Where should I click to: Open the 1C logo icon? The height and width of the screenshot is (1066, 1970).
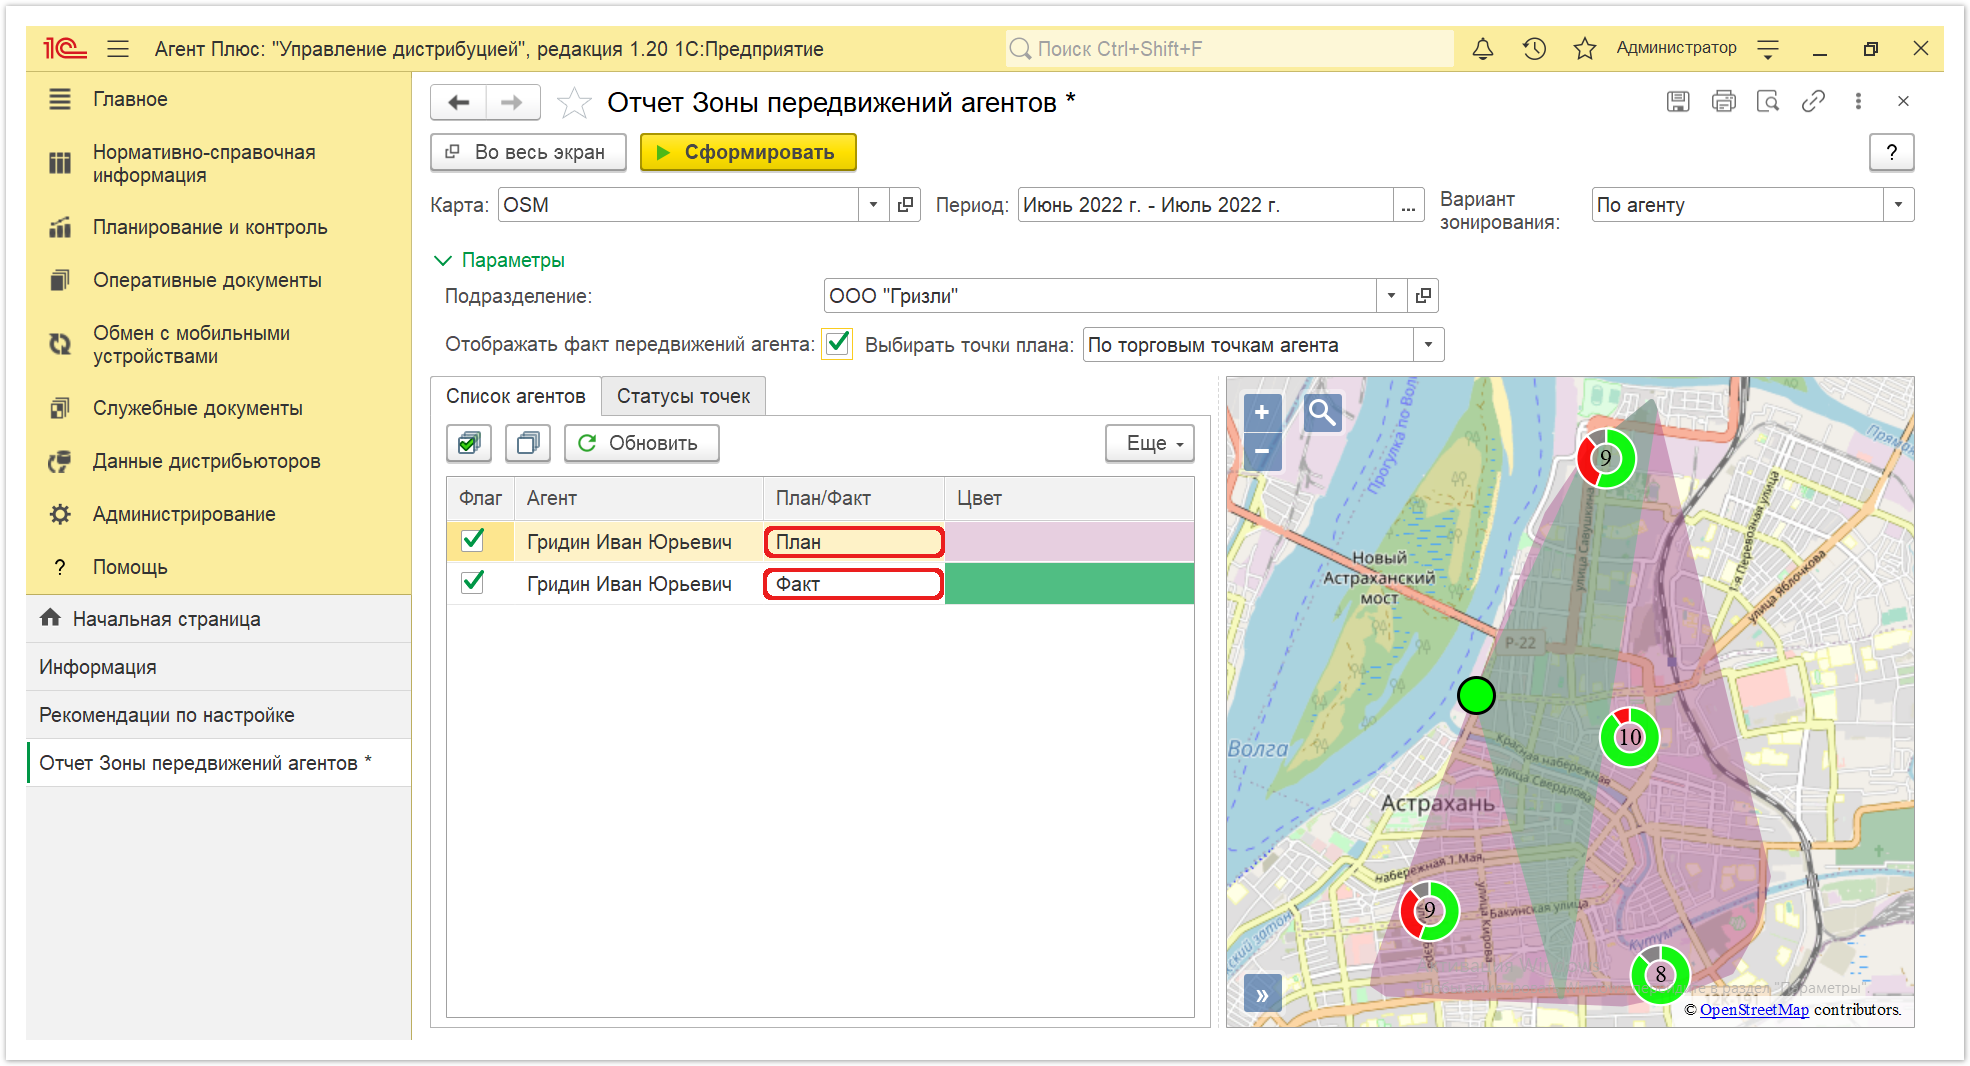pyautogui.click(x=65, y=48)
